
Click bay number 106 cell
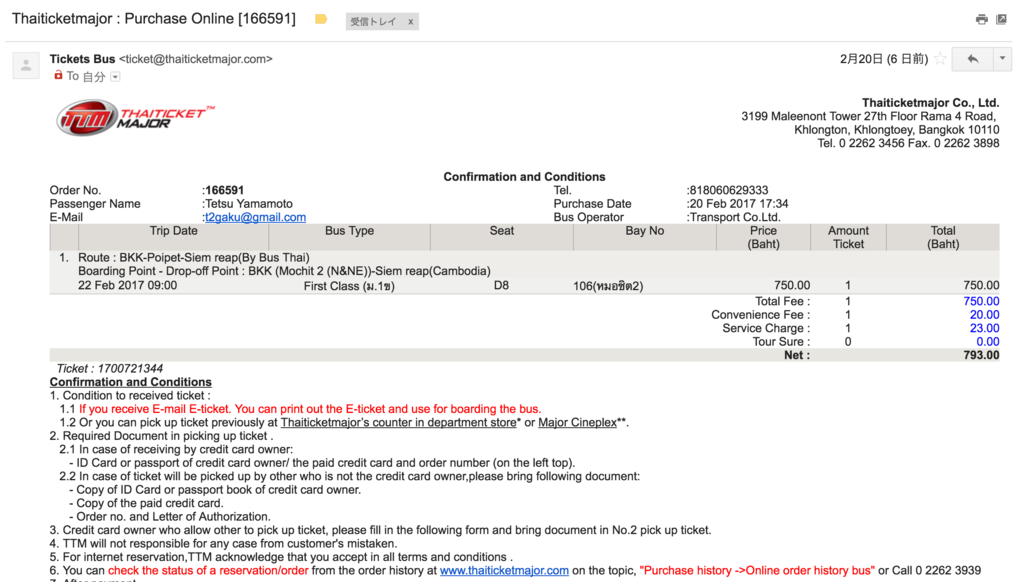tap(608, 286)
